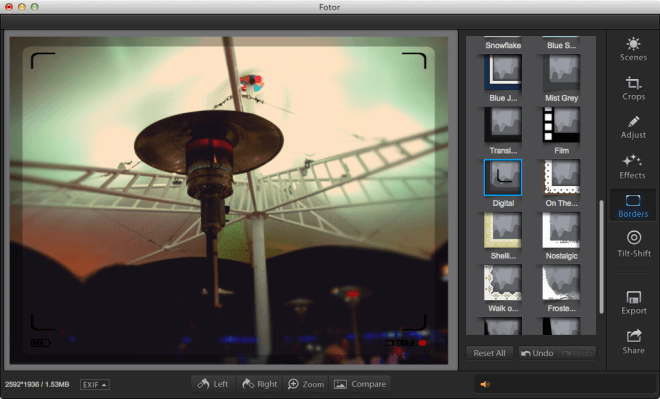Click the borders list scrollbar
The image size is (660, 399).
(x=601, y=257)
